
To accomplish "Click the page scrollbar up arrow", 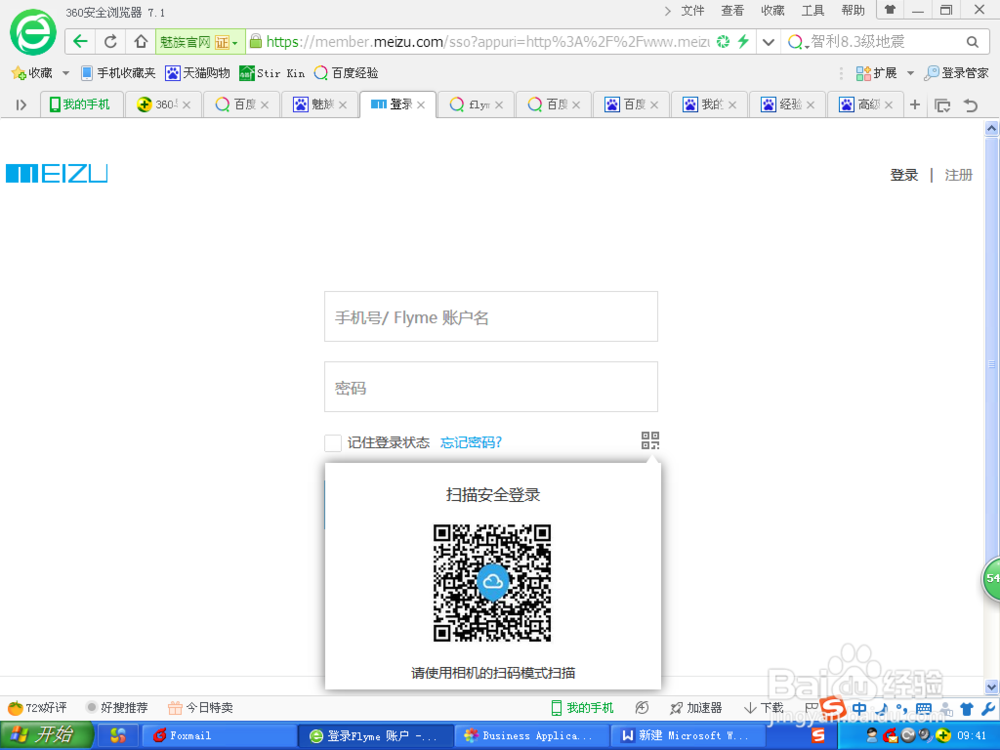I will 992,128.
